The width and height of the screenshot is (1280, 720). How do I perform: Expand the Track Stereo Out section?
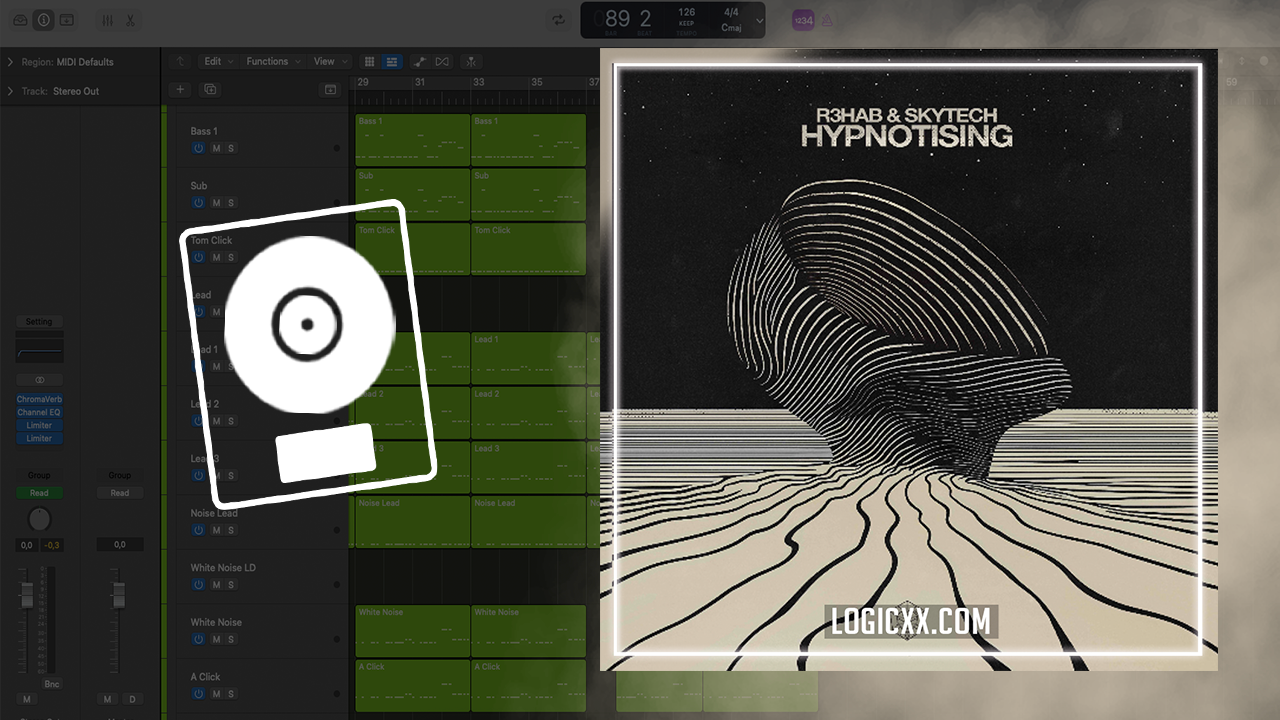10,91
